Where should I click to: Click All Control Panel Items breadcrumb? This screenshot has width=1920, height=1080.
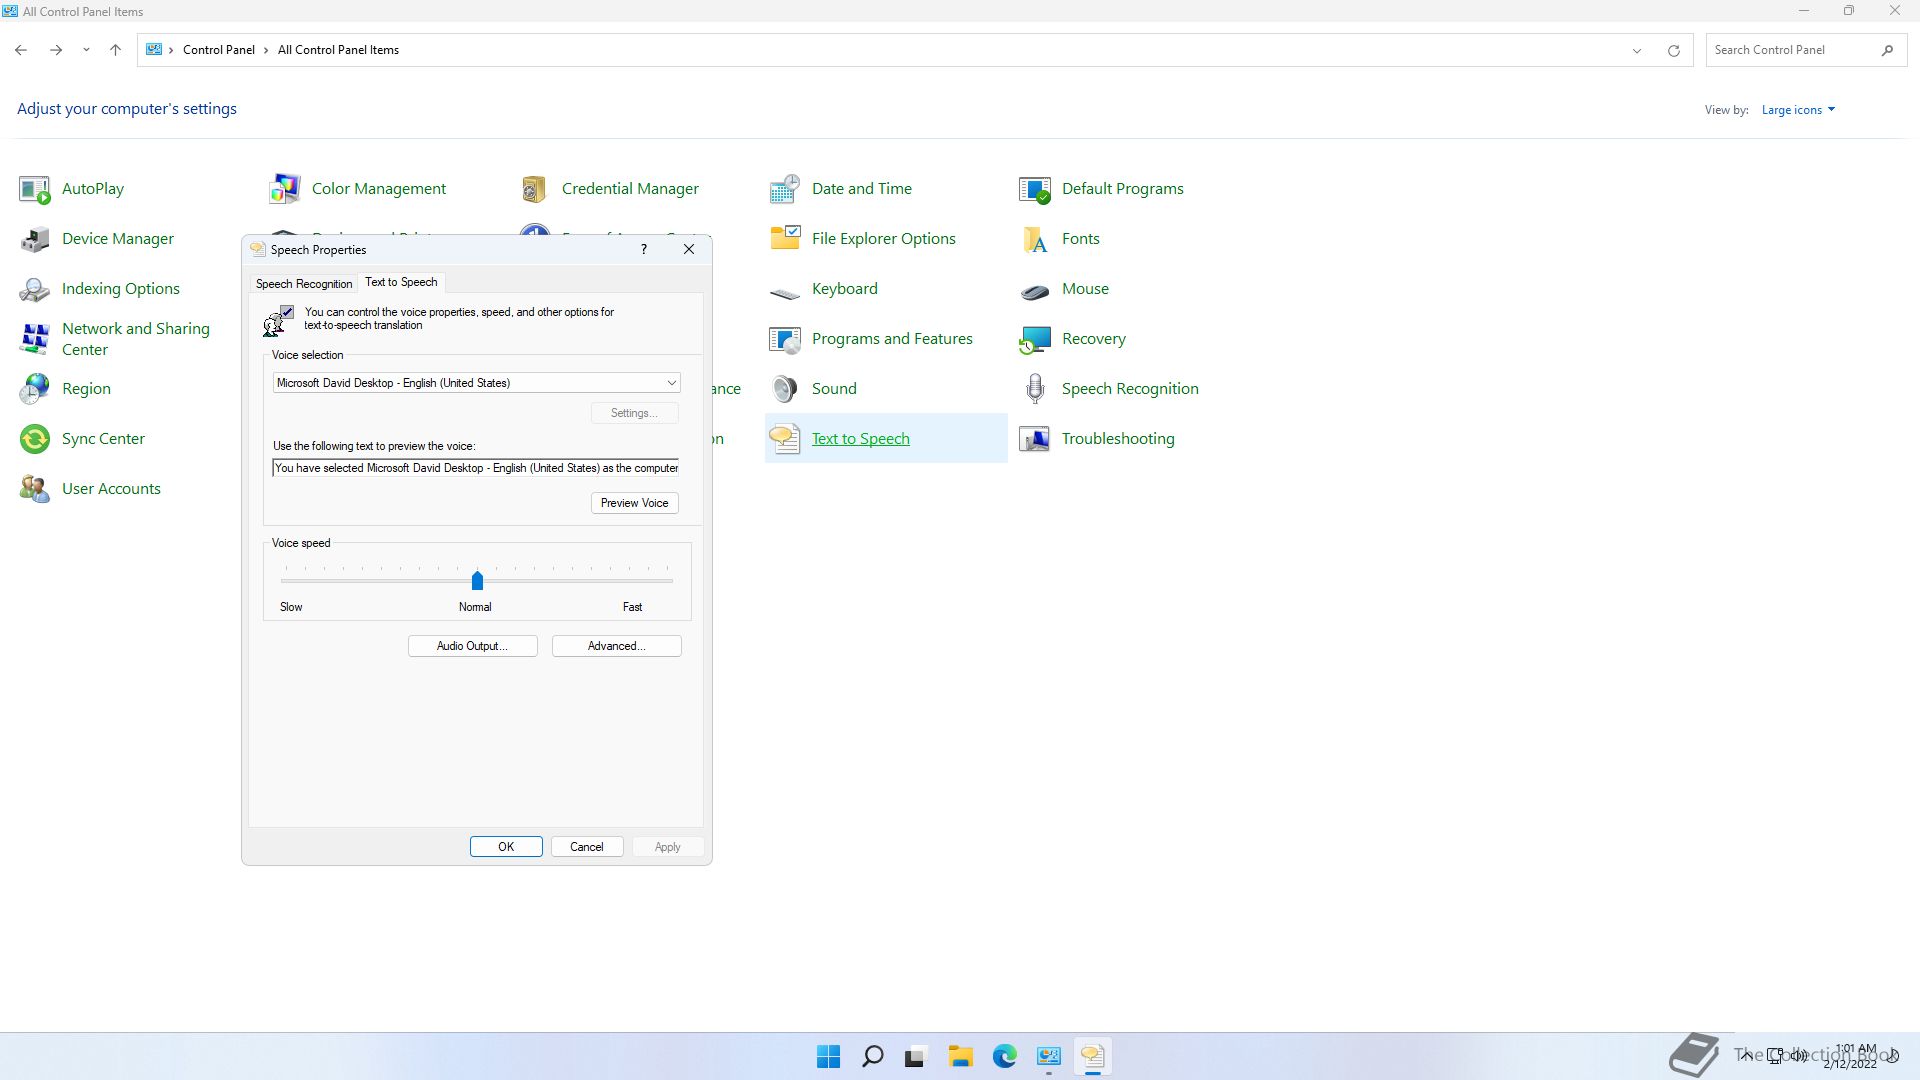point(338,50)
